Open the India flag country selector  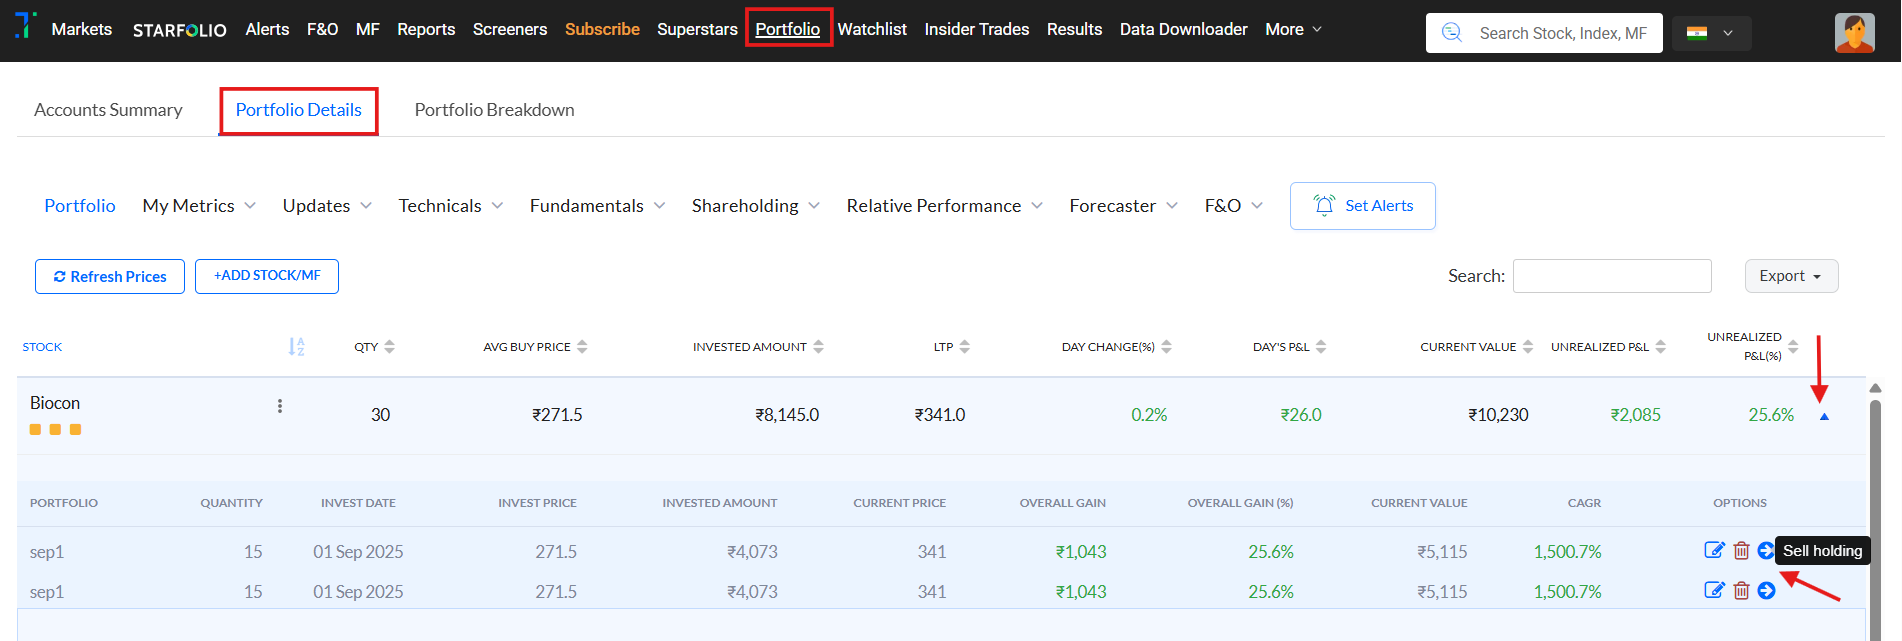click(x=1710, y=33)
